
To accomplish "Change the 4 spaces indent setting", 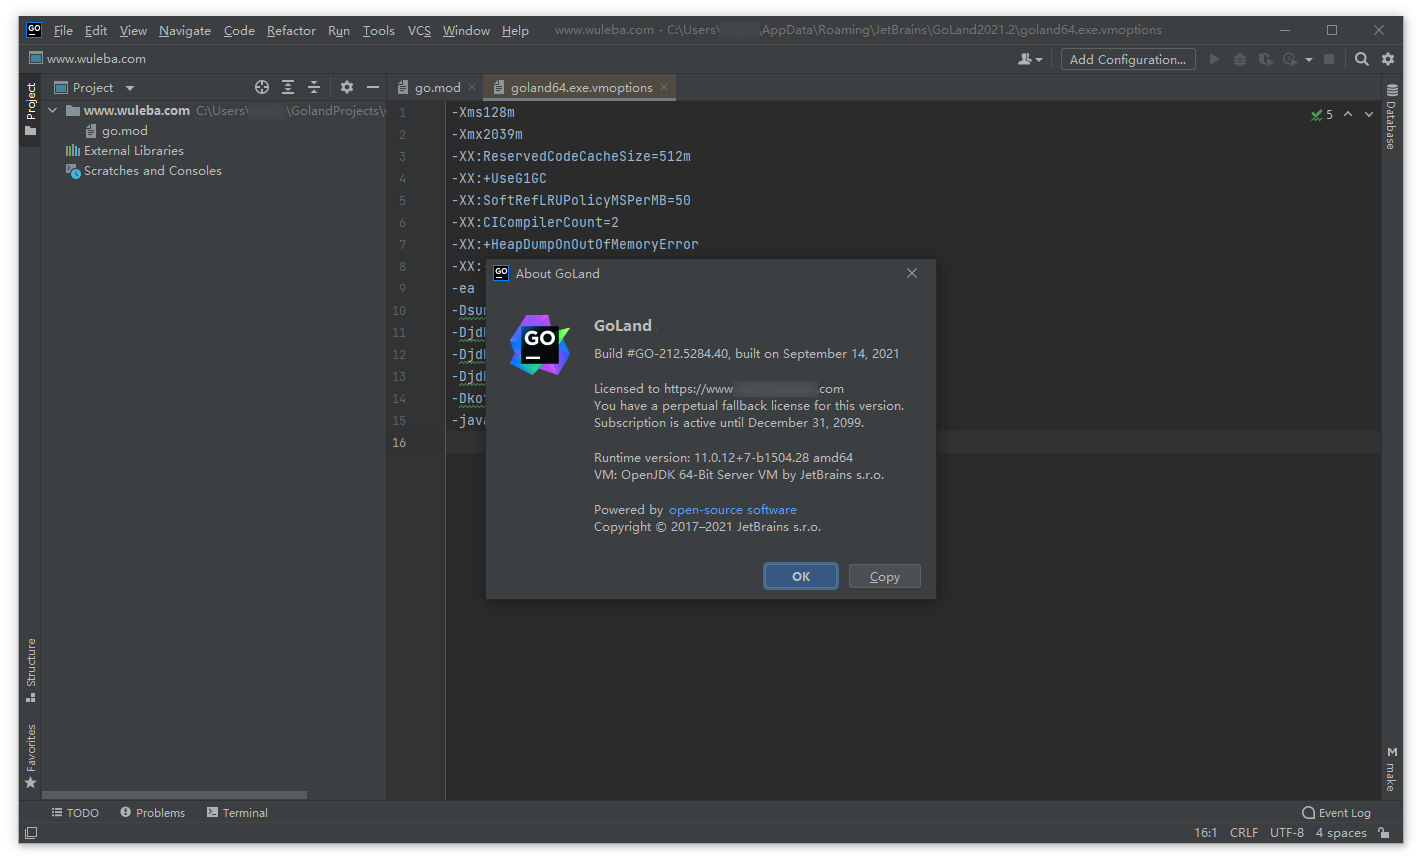I will [1341, 833].
